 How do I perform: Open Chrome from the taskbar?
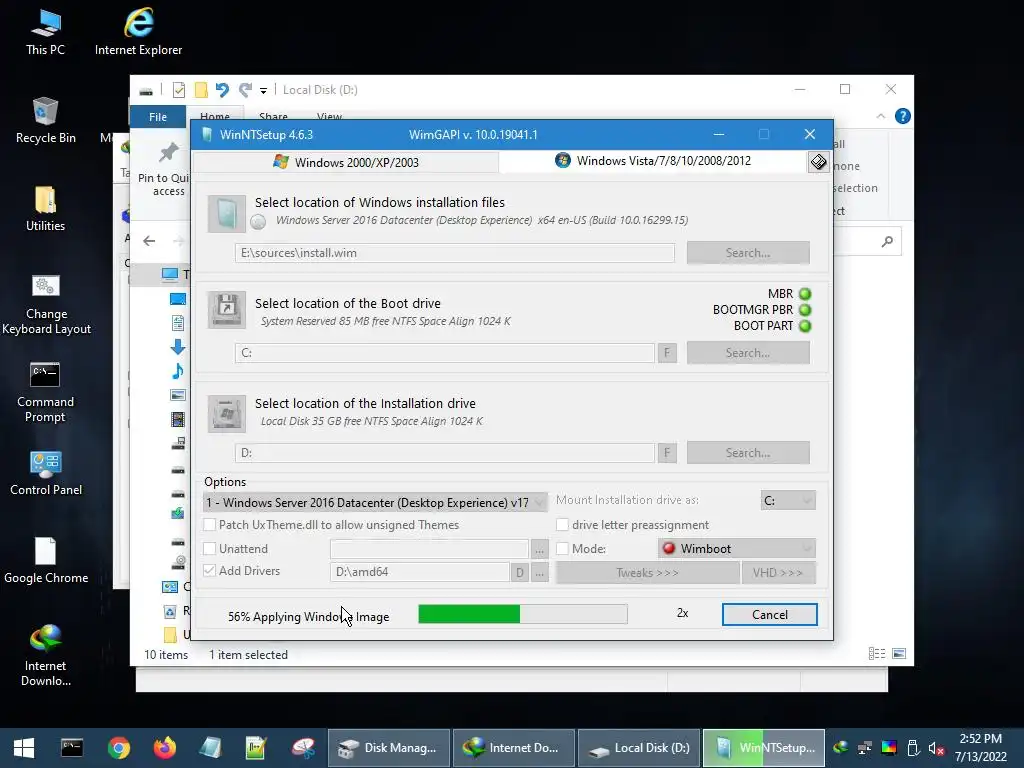click(119, 748)
